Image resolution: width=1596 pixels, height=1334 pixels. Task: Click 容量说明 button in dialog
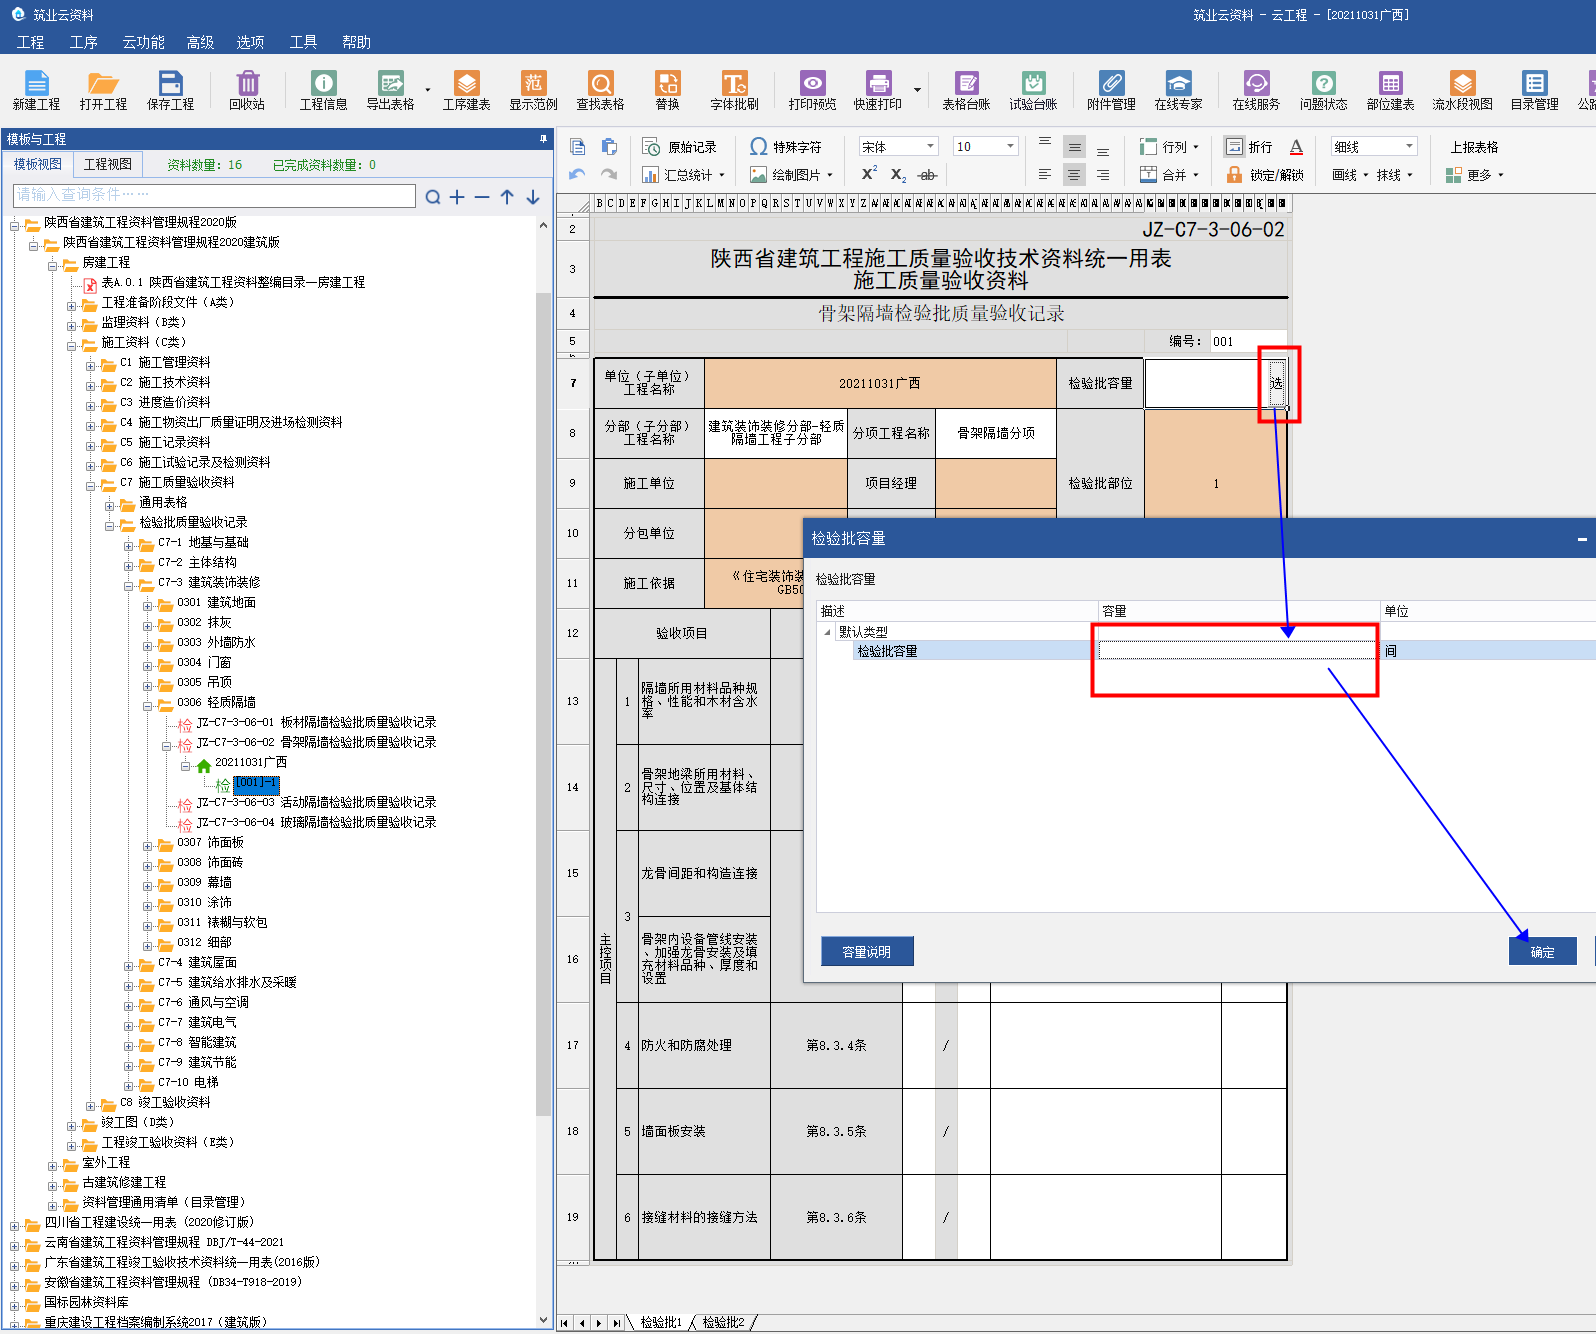pyautogui.click(x=866, y=951)
